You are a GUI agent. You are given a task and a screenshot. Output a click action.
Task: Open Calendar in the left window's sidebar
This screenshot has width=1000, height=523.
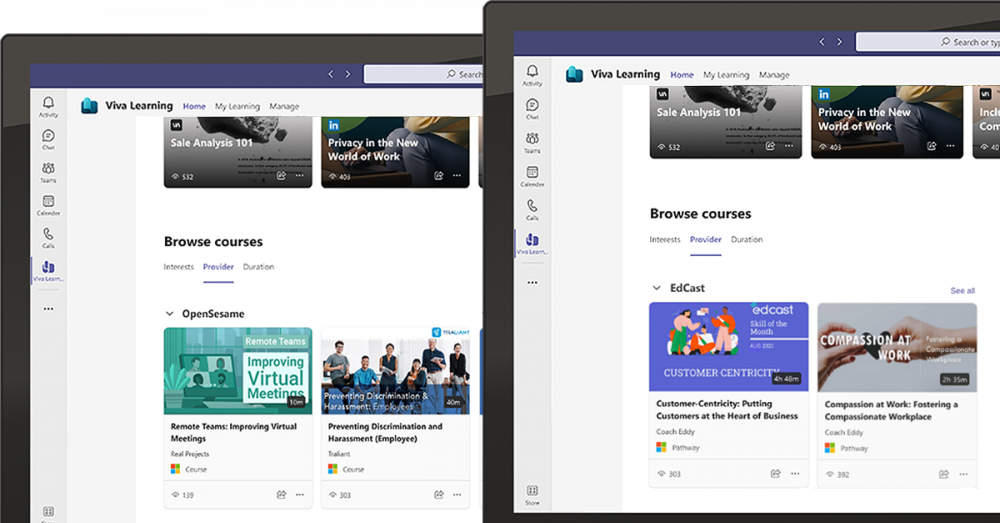tap(48, 204)
